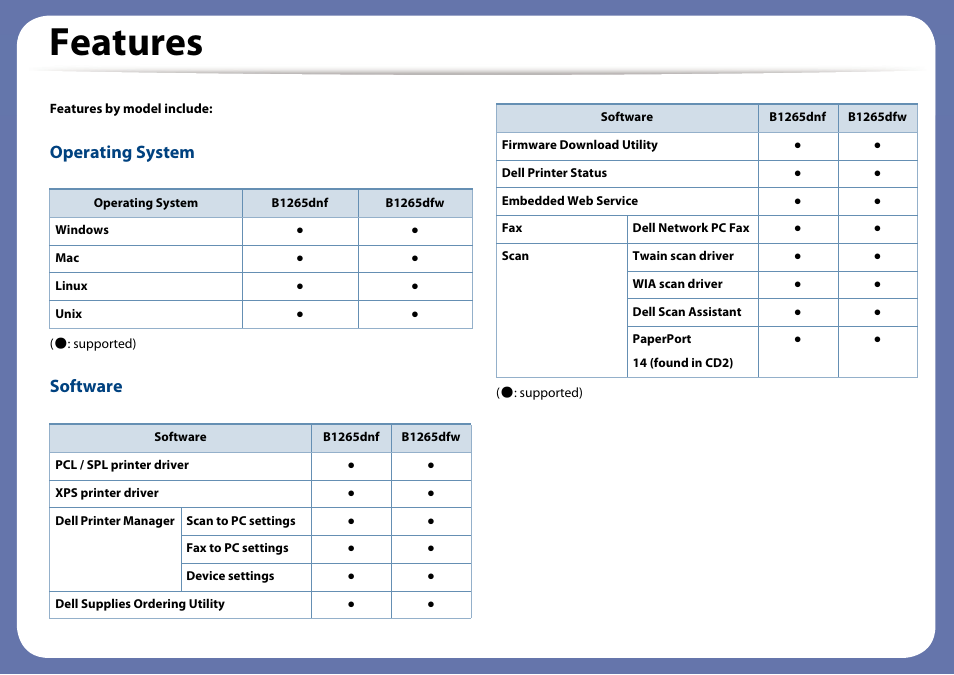The width and height of the screenshot is (954, 675).
Task: Select the "Unix" row label
Action: coord(68,314)
